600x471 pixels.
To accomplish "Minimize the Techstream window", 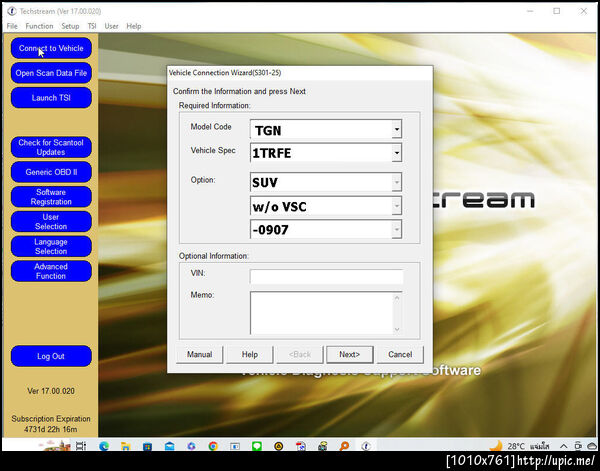I will coord(530,11).
